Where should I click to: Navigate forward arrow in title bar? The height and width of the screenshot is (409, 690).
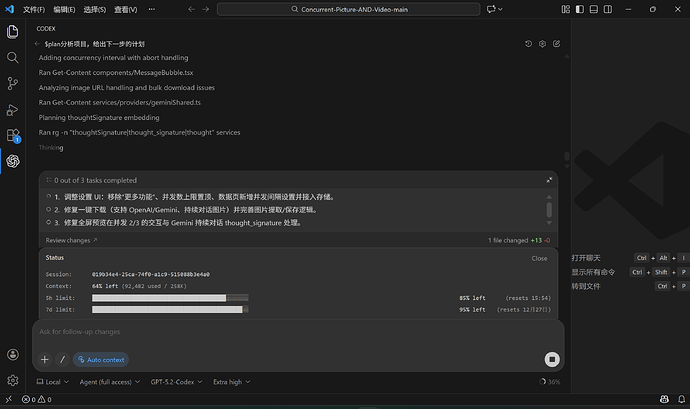point(206,9)
